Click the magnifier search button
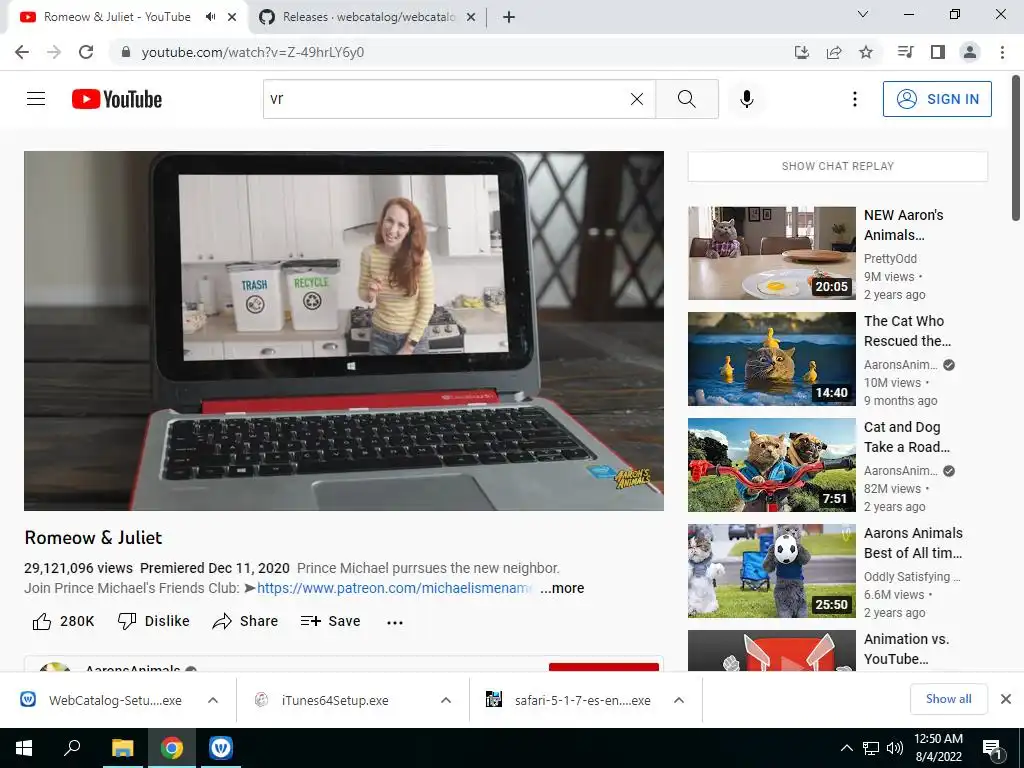 tap(686, 99)
